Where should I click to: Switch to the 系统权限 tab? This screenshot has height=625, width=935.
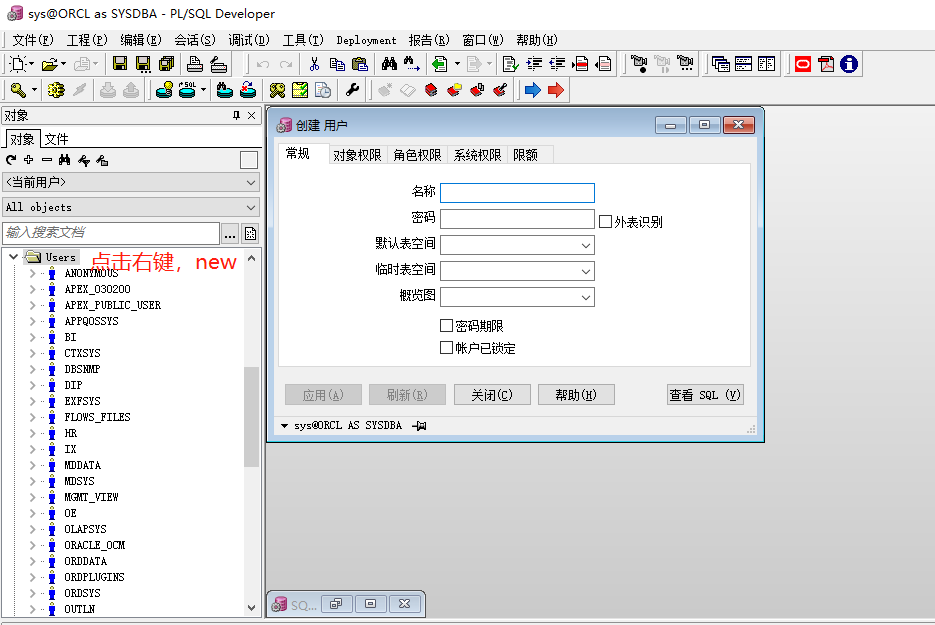coord(478,155)
